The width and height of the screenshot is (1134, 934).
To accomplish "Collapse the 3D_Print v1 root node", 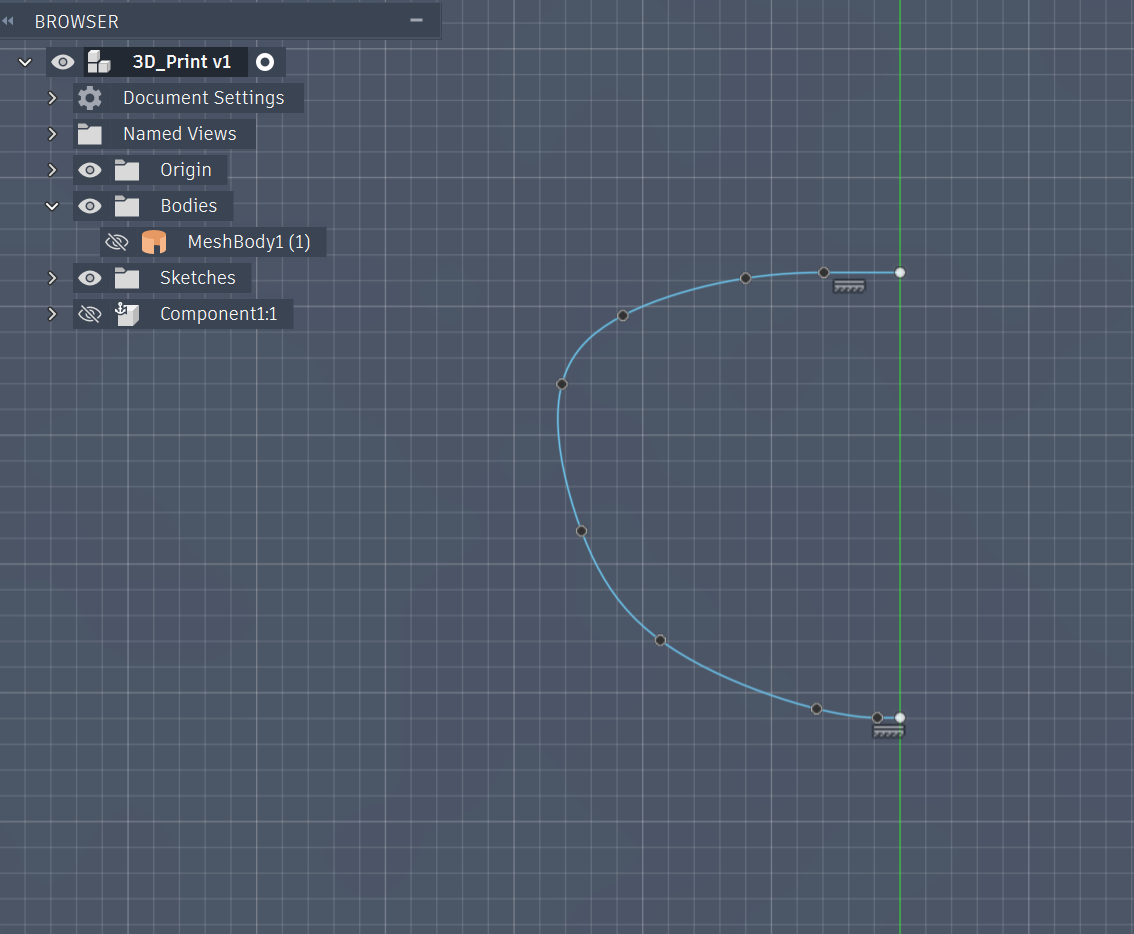I will tap(25, 62).
